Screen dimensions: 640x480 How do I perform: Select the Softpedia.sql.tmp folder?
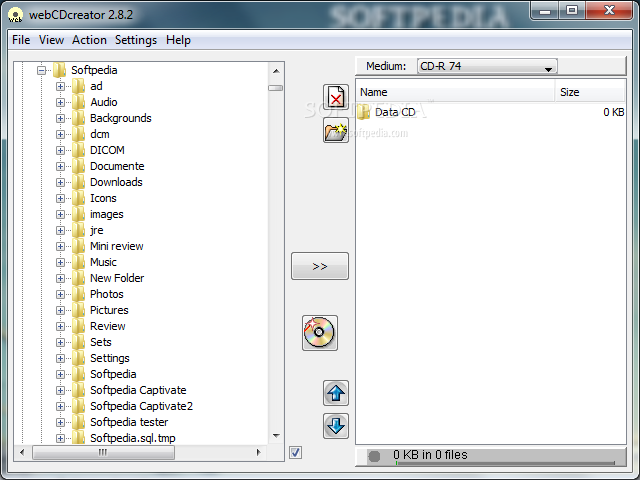[x=133, y=438]
